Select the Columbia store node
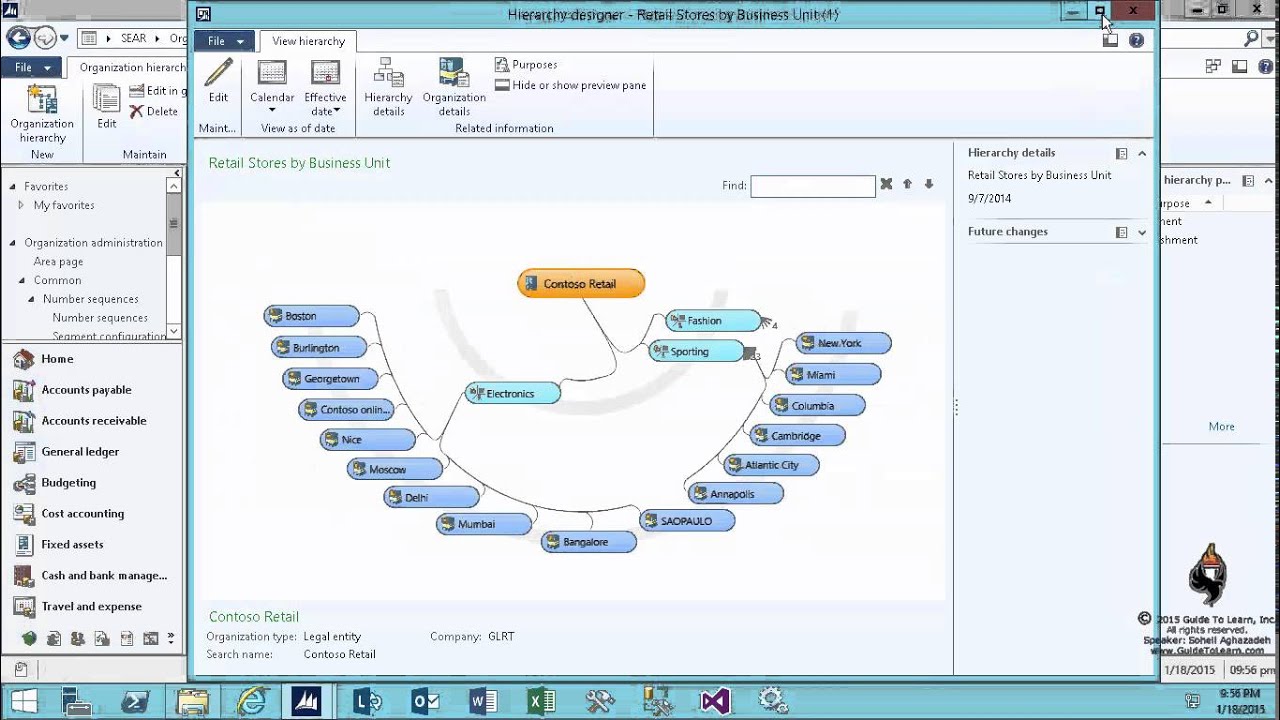Viewport: 1280px width, 720px height. [x=817, y=406]
